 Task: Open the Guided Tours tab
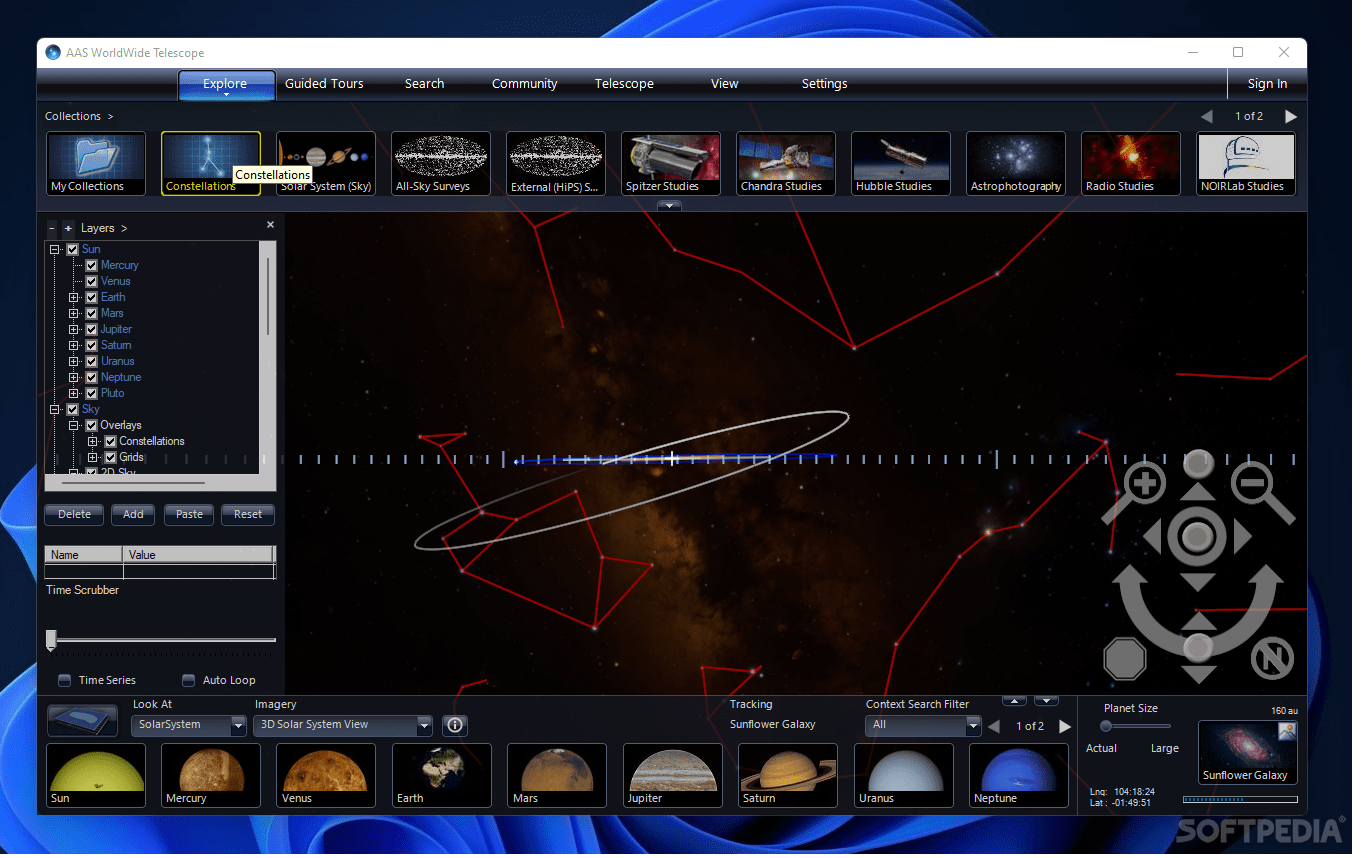[x=324, y=84]
